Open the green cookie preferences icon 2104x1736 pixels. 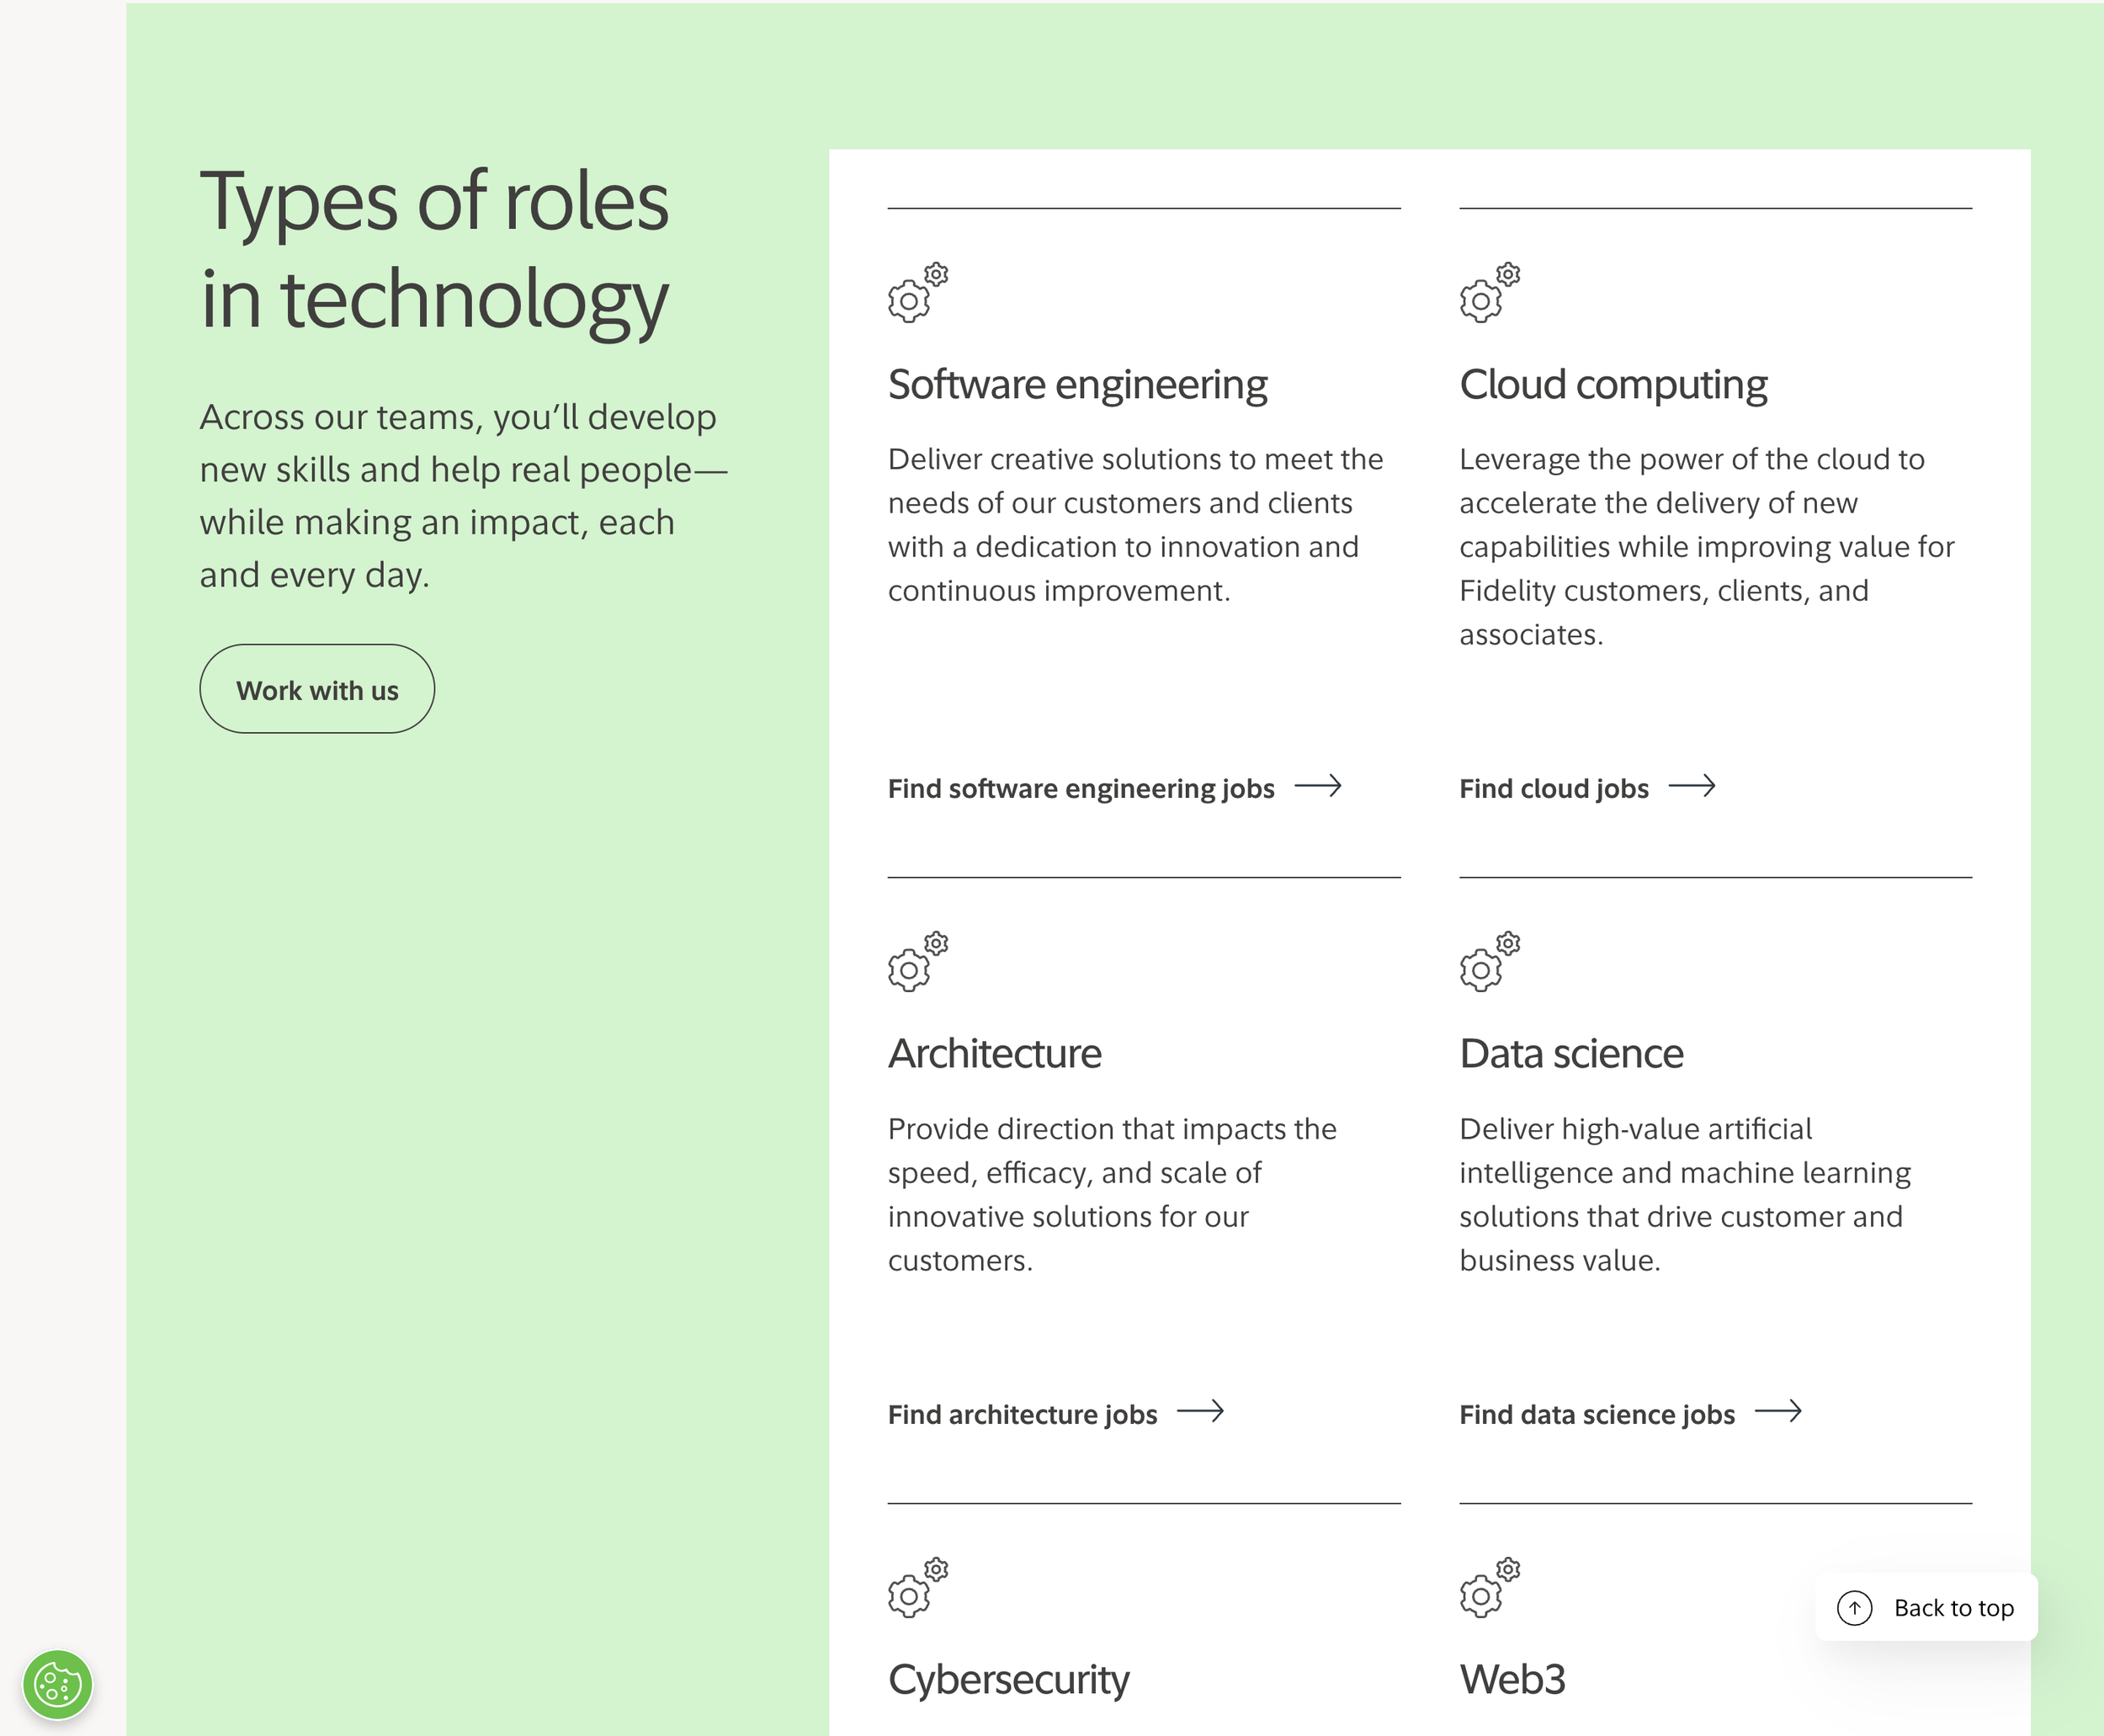58,1685
